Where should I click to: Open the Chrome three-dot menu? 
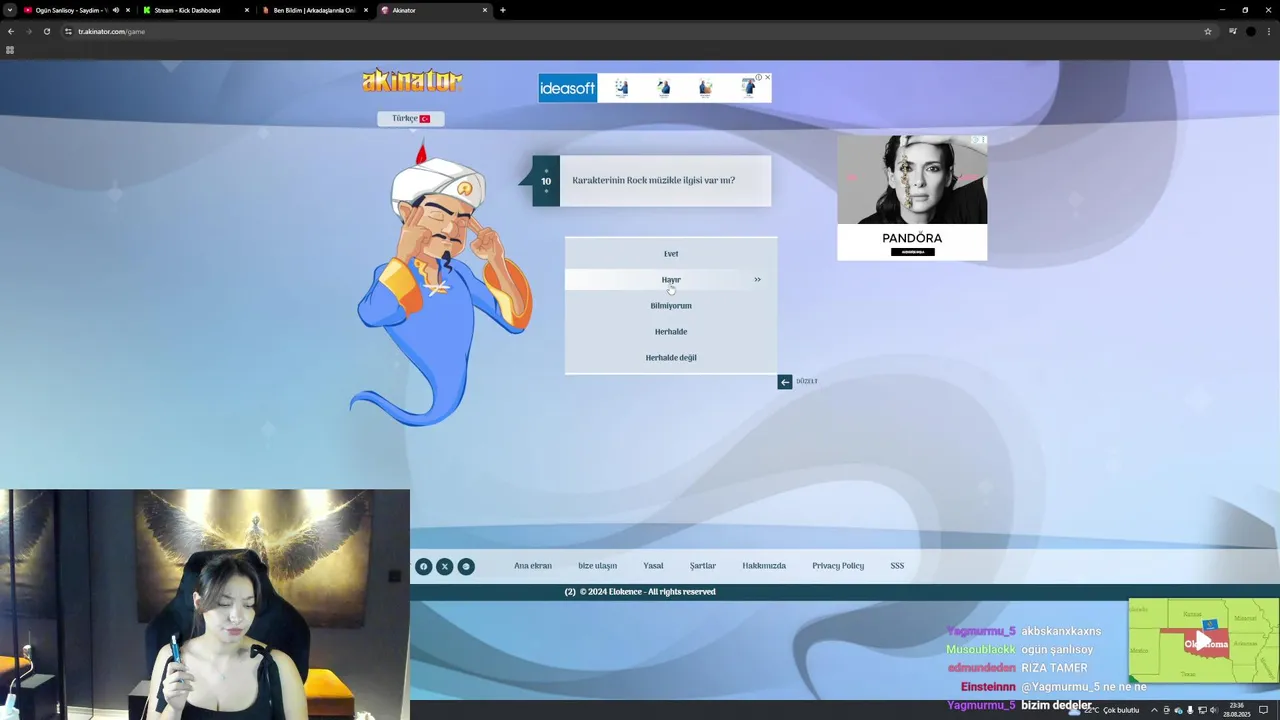click(x=1268, y=31)
